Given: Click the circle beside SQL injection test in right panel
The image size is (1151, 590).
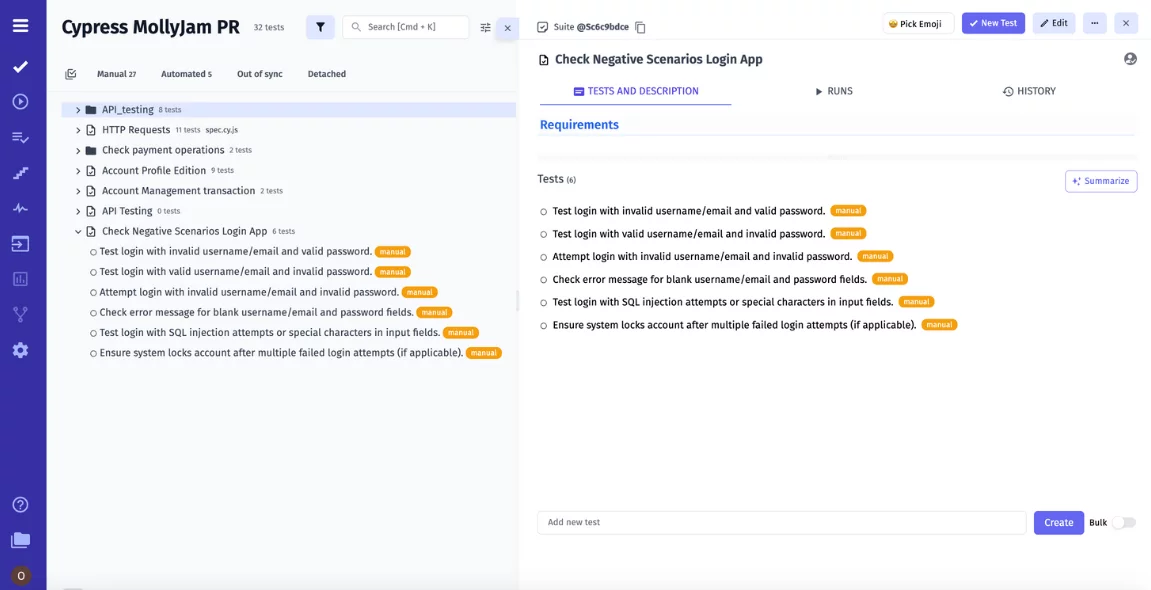Looking at the screenshot, I should click(544, 303).
